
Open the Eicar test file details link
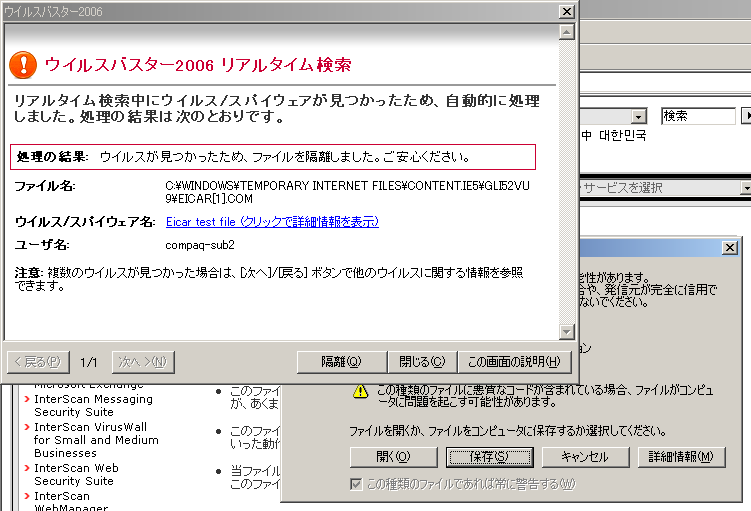point(272,222)
